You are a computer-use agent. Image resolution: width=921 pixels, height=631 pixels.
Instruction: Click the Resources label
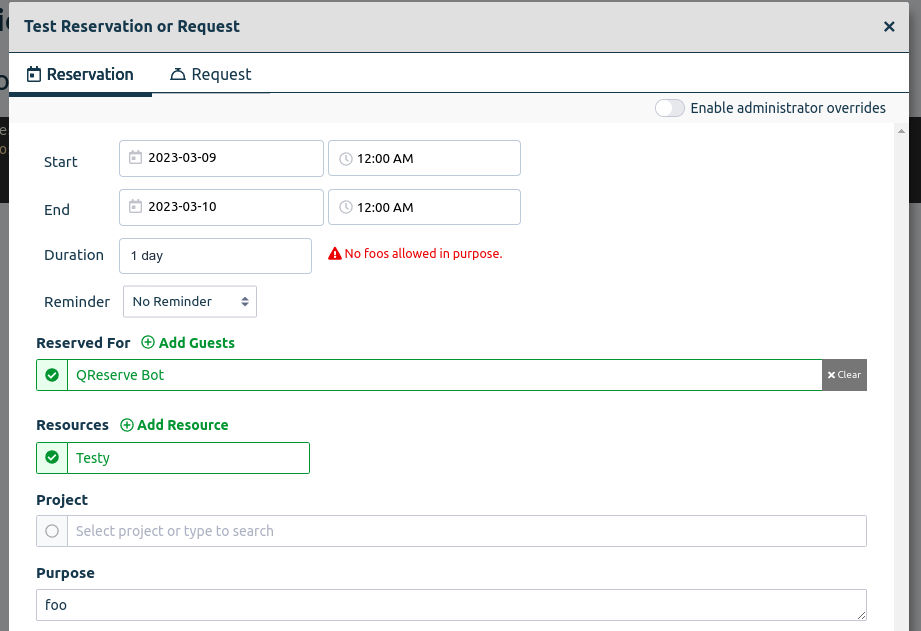pyautogui.click(x=72, y=425)
